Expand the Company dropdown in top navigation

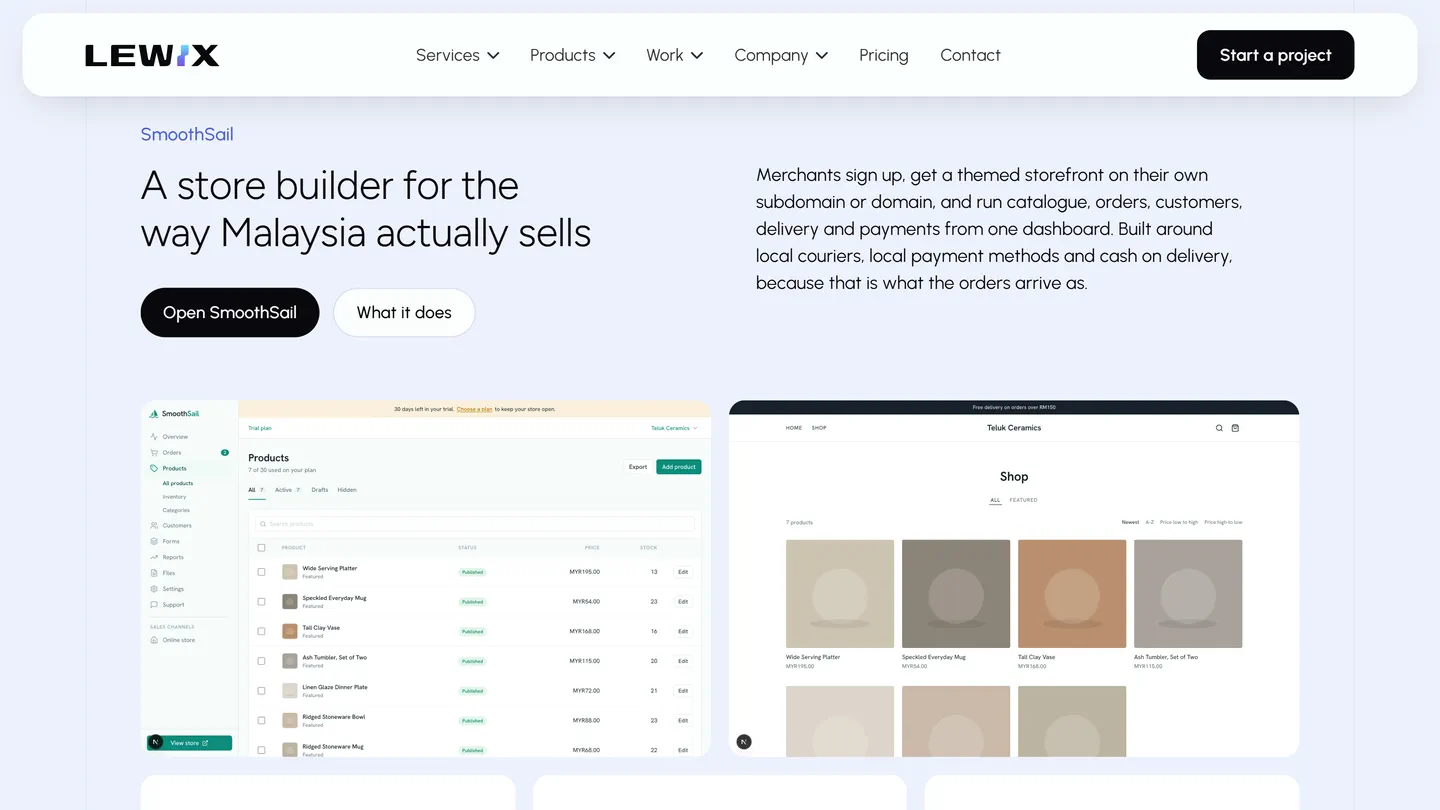(x=781, y=55)
